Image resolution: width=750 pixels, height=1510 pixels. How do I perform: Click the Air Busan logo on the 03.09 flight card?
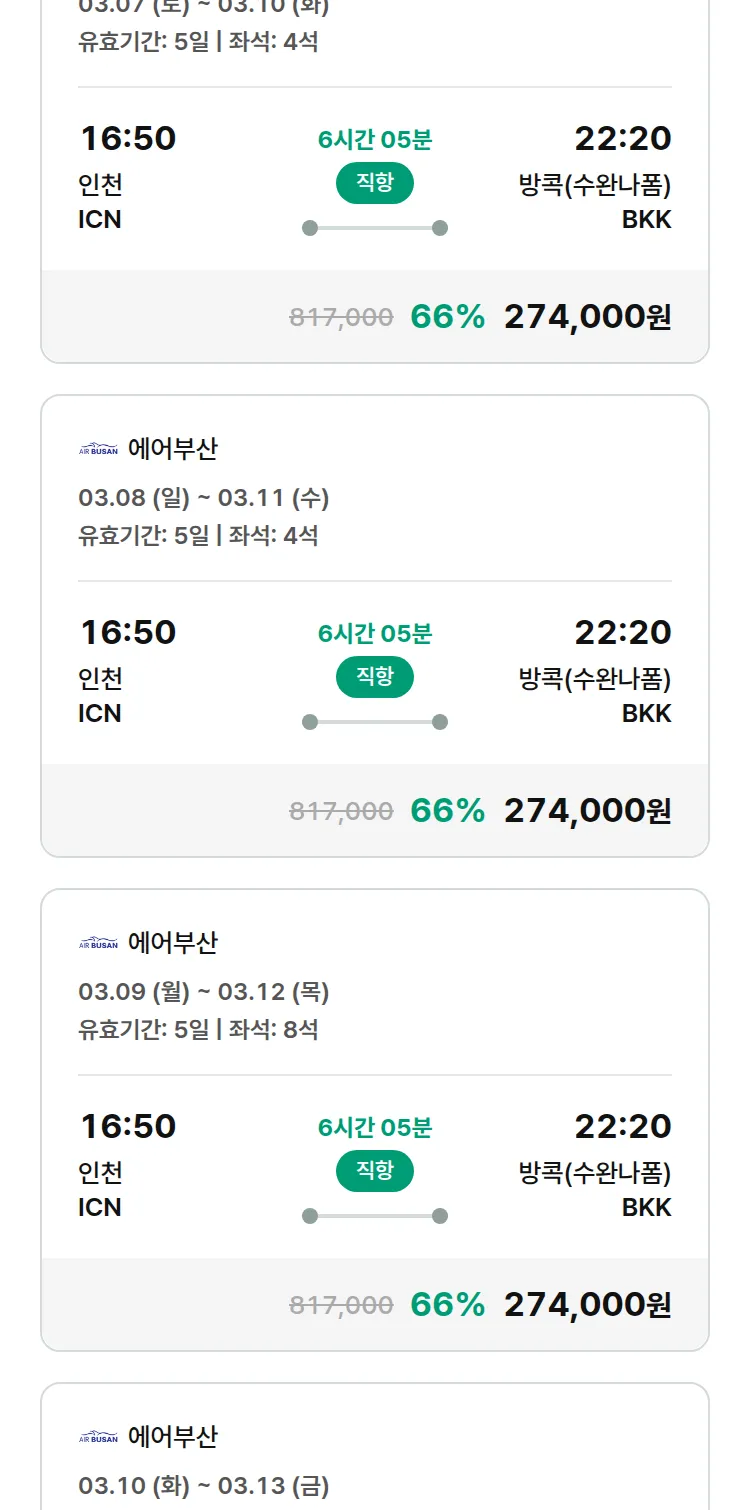(x=98, y=943)
